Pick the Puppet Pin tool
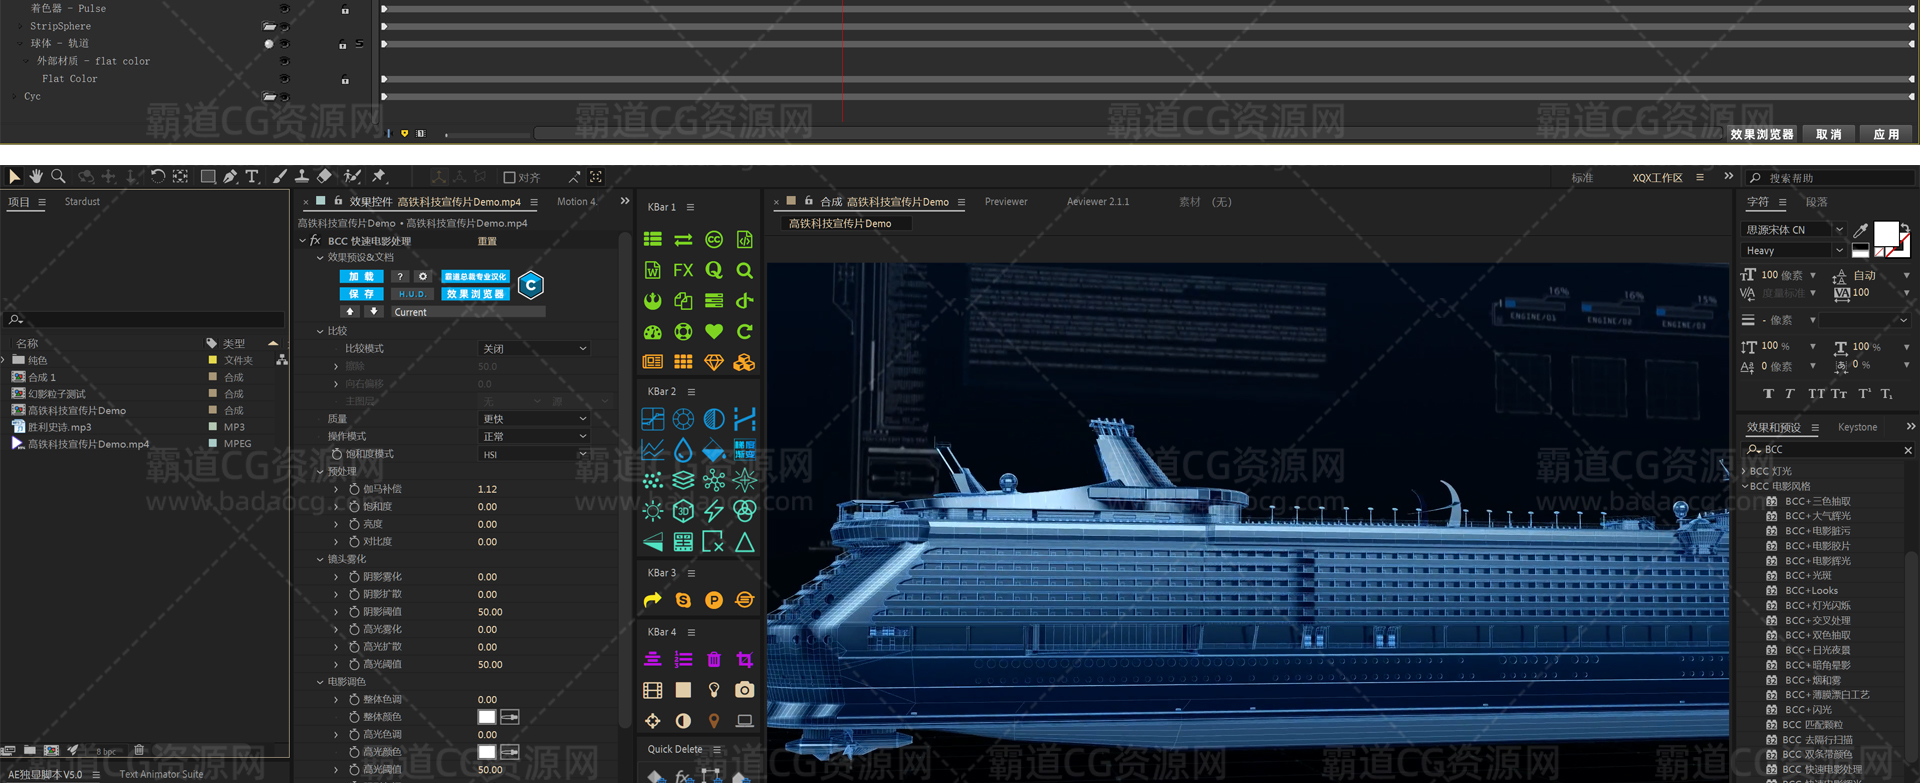Image resolution: width=1920 pixels, height=783 pixels. point(379,177)
